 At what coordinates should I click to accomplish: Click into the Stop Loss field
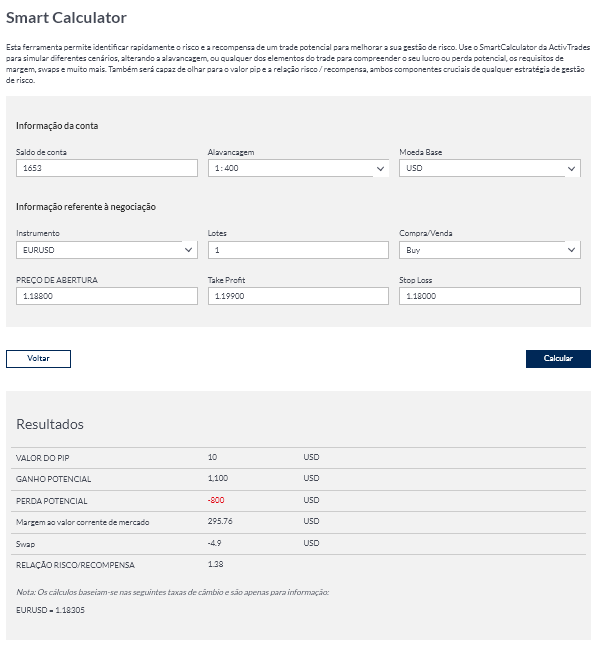pyautogui.click(x=489, y=296)
